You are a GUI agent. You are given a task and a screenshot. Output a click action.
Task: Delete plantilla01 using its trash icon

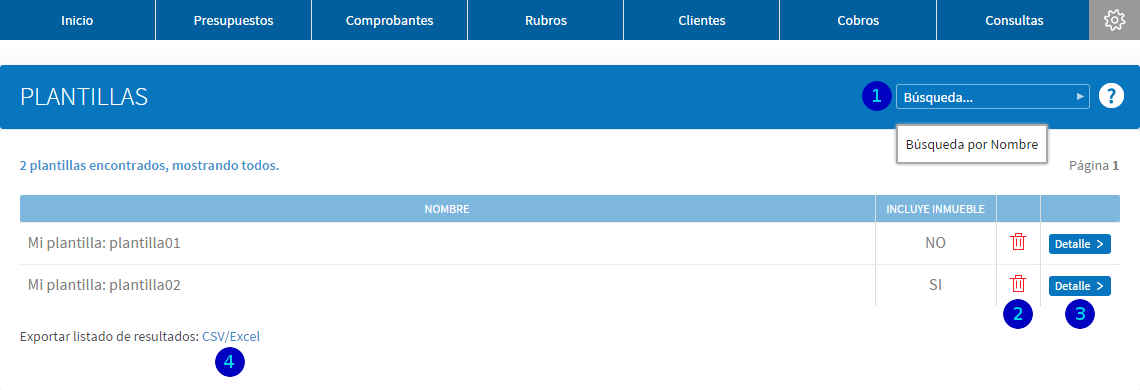[1018, 242]
